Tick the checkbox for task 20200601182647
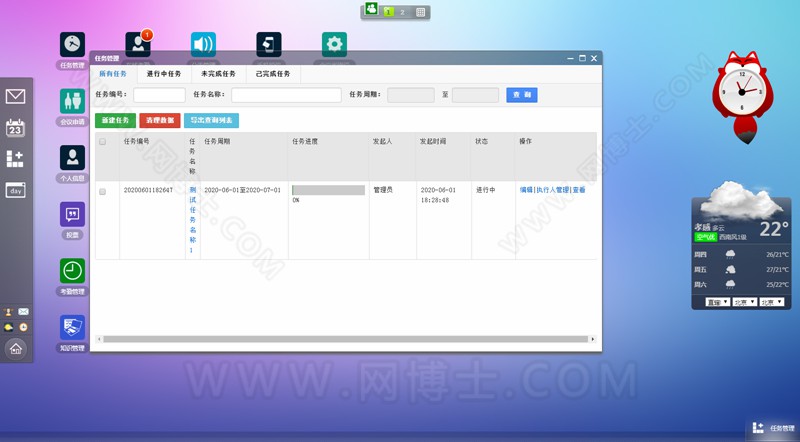This screenshot has width=800, height=442. pyautogui.click(x=103, y=192)
